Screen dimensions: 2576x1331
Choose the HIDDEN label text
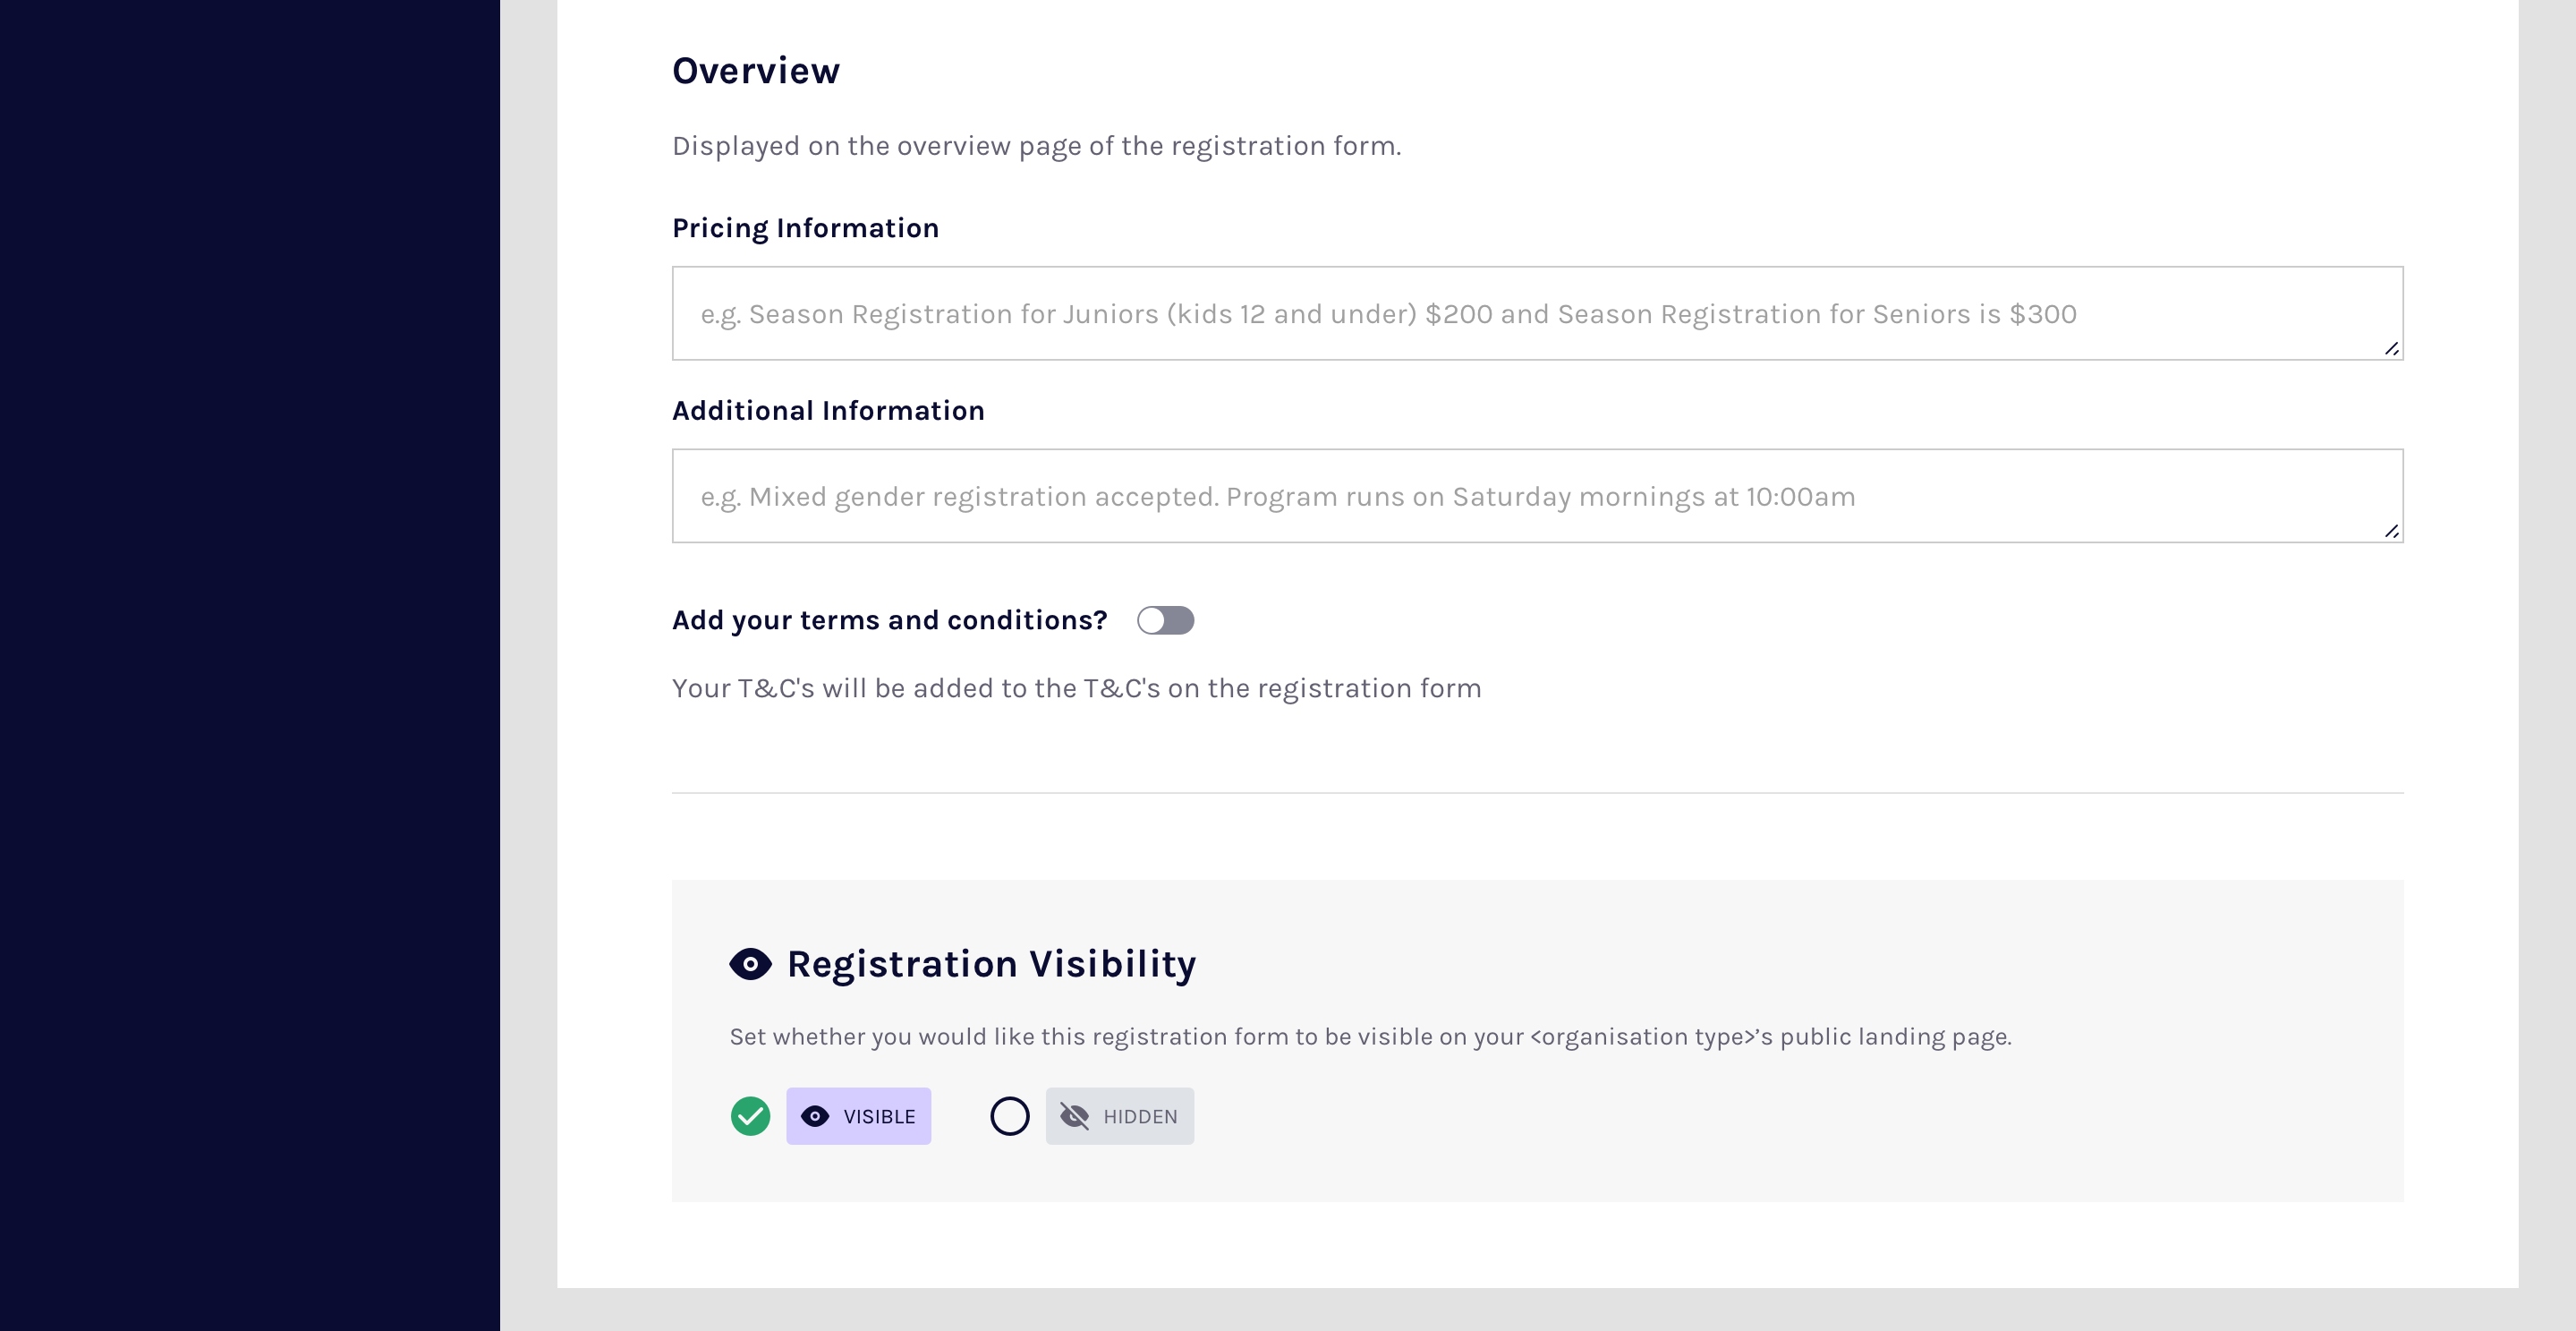point(1140,1116)
